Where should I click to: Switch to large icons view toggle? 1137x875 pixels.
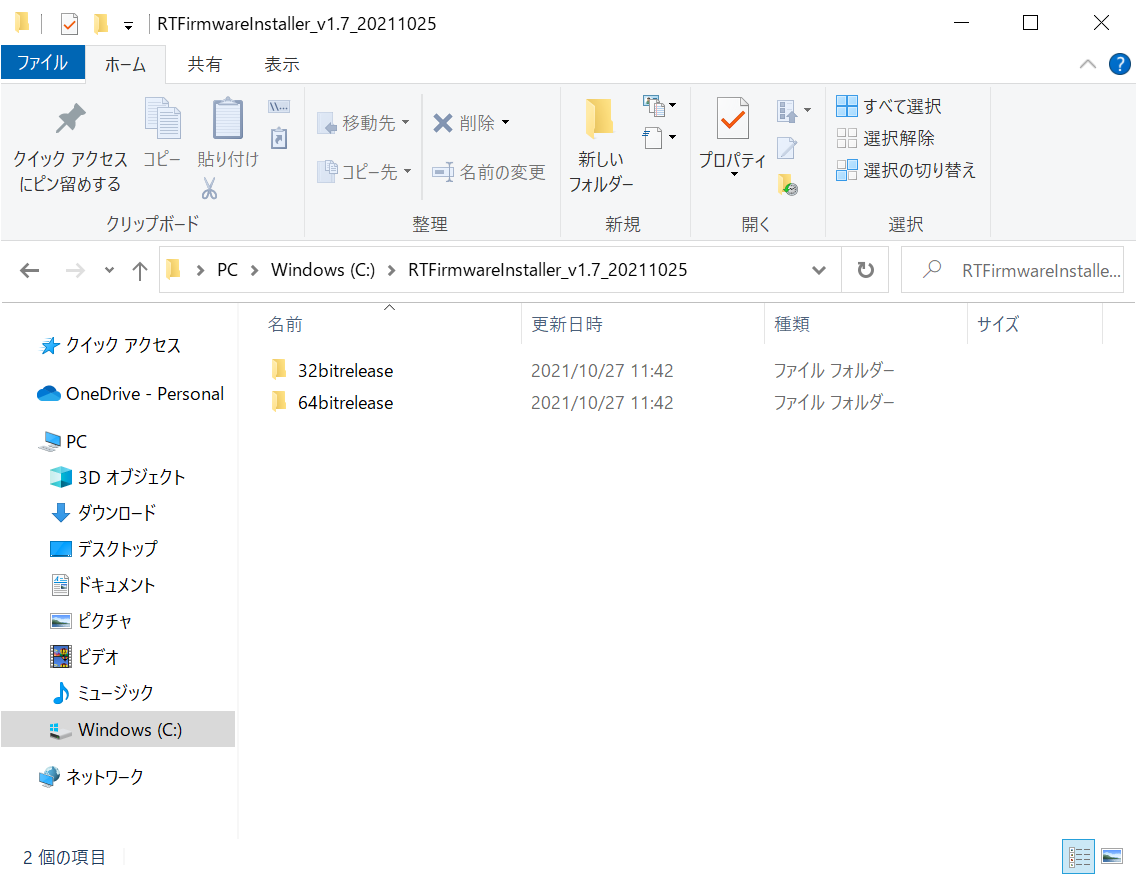[x=1111, y=856]
